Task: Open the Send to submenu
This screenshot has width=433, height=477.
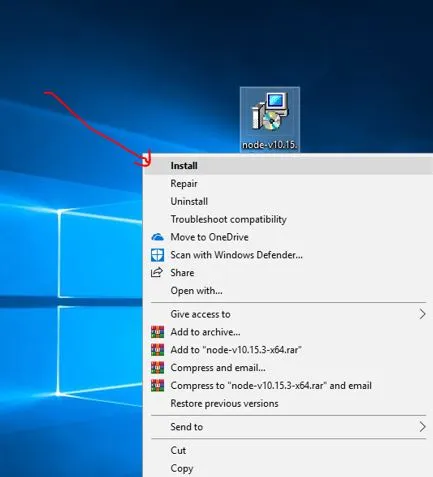Action: tap(288, 427)
